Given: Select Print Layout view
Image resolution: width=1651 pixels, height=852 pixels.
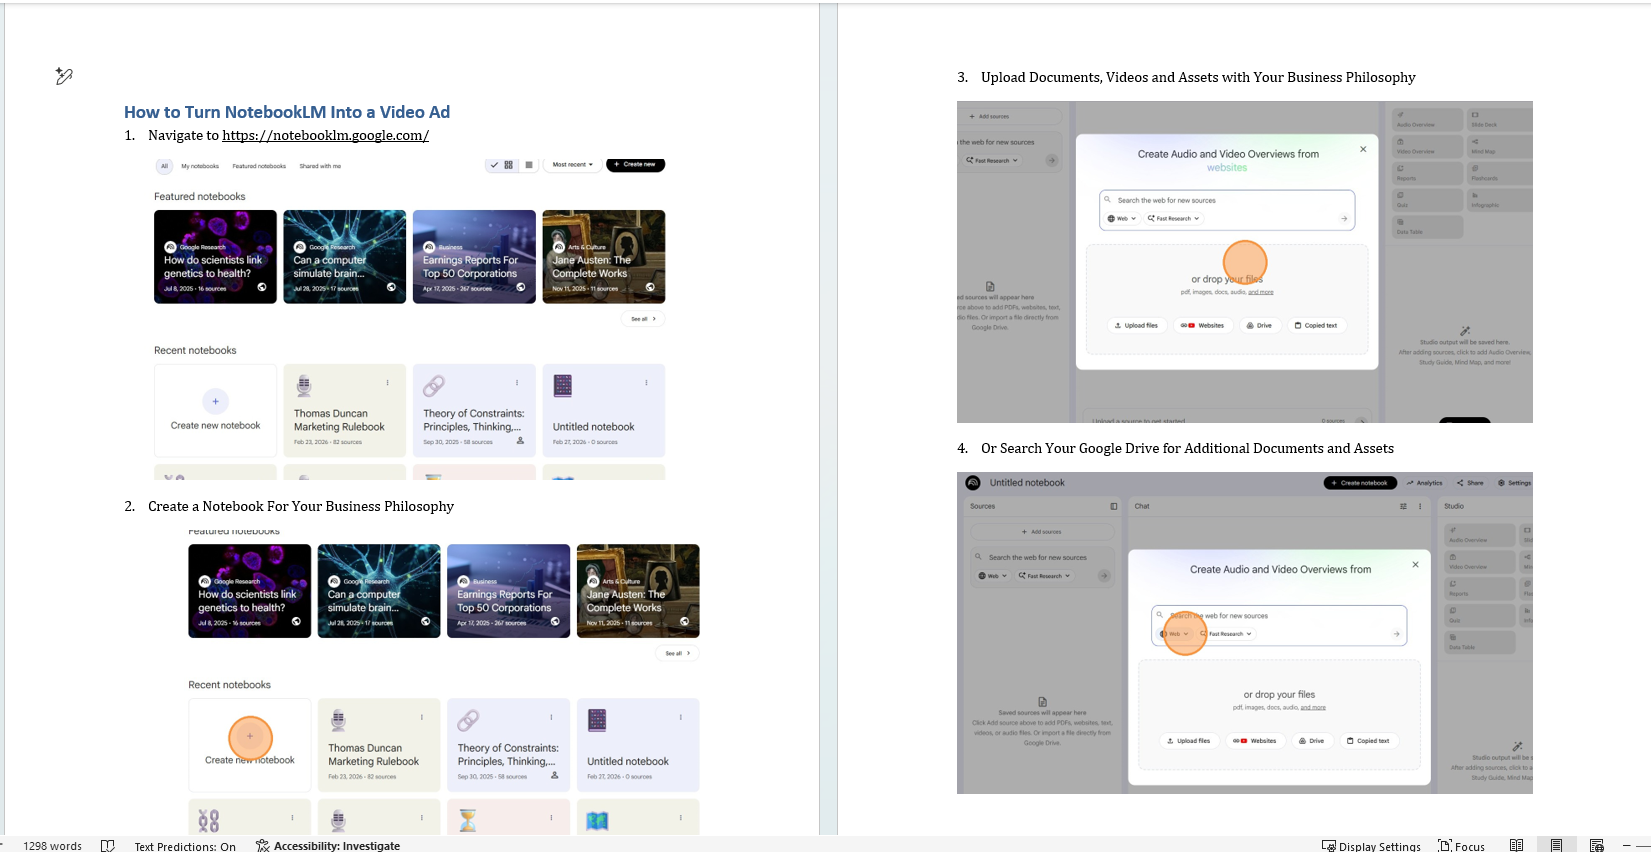Looking at the screenshot, I should tap(1556, 846).
